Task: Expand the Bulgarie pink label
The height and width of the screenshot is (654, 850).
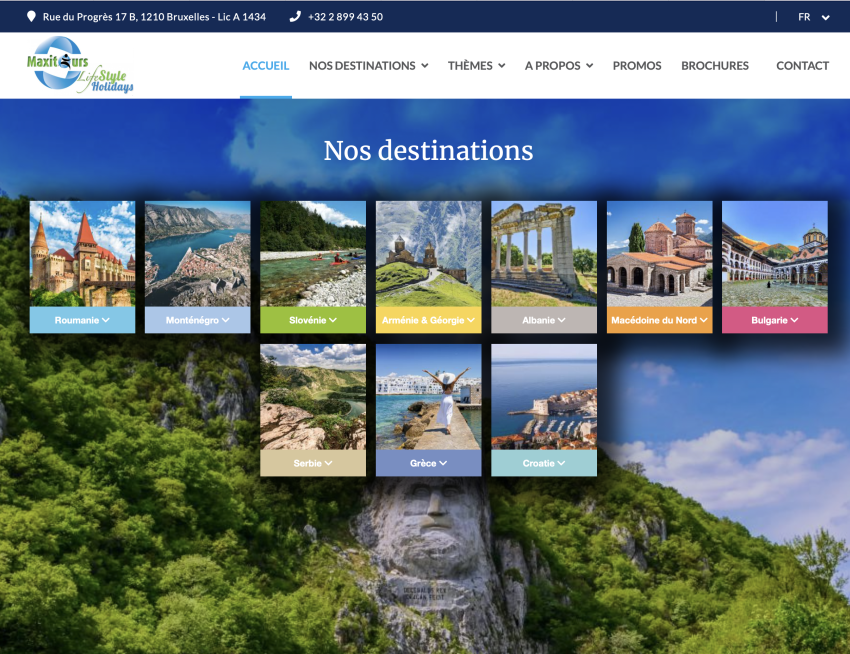Action: click(775, 320)
